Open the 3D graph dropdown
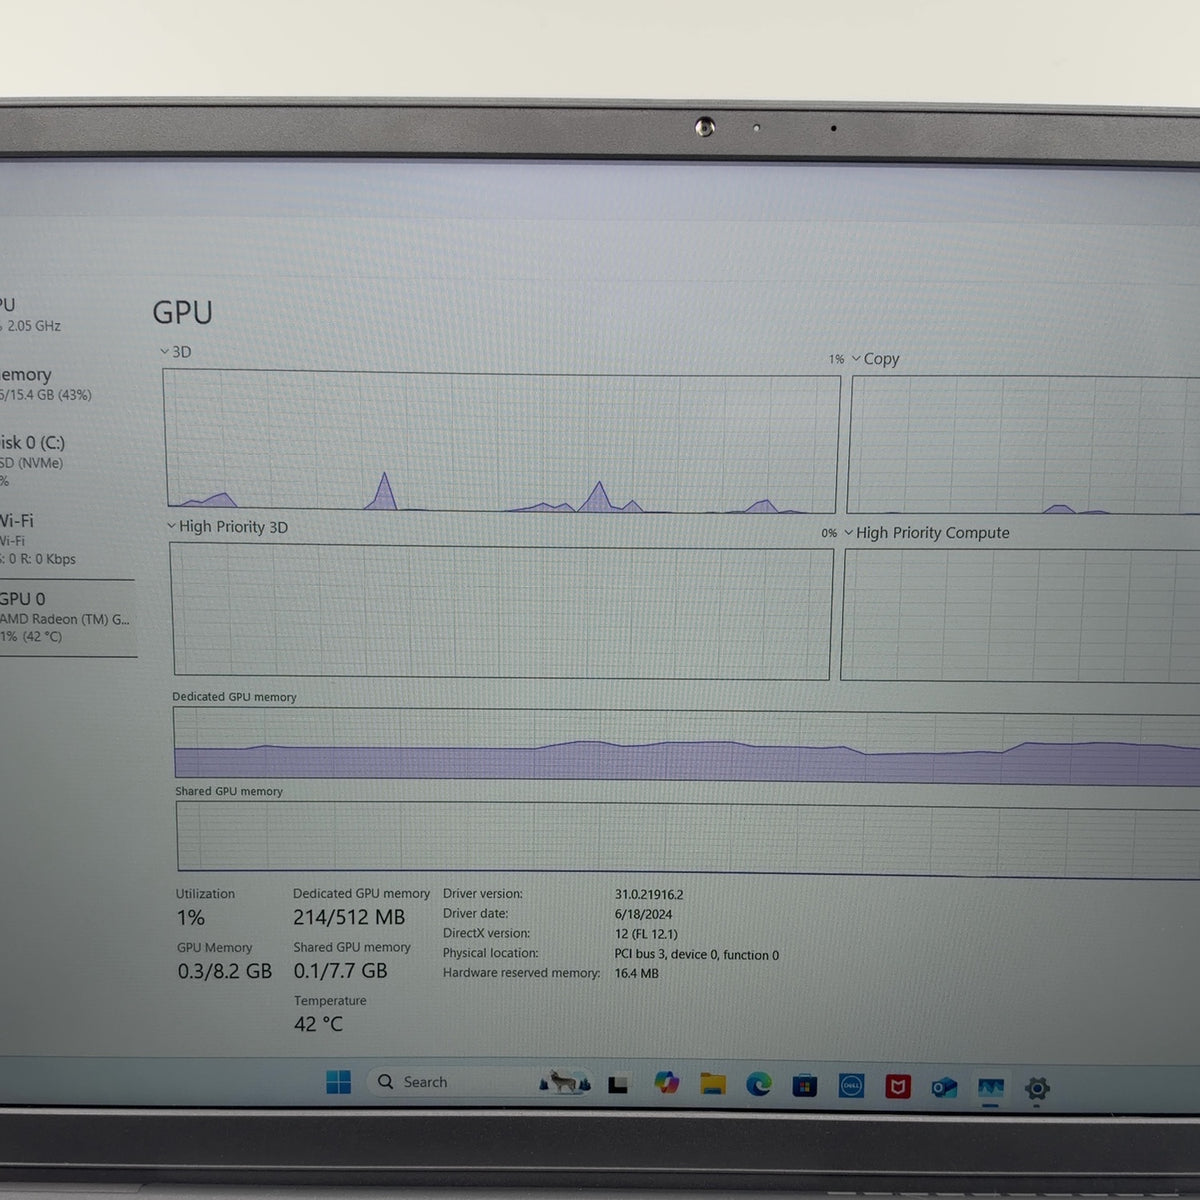 point(176,352)
